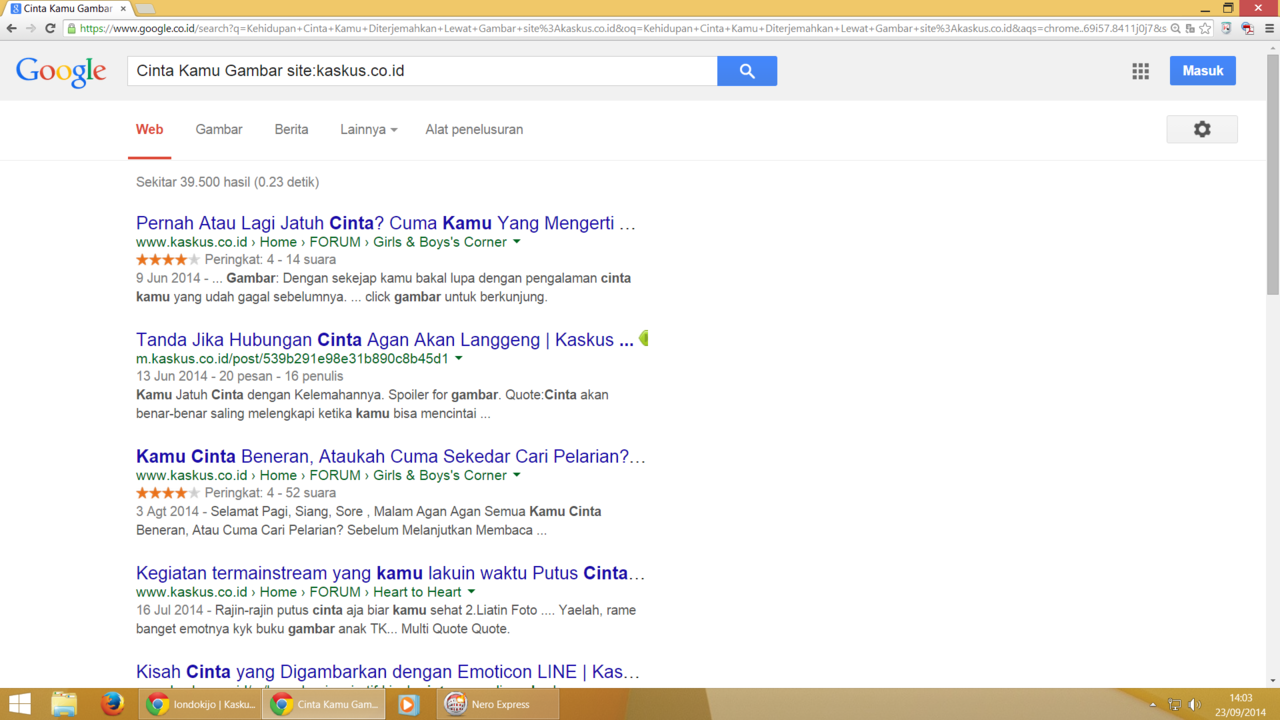Image resolution: width=1280 pixels, height=720 pixels.
Task: Open the Windows Start button
Action: 19,704
